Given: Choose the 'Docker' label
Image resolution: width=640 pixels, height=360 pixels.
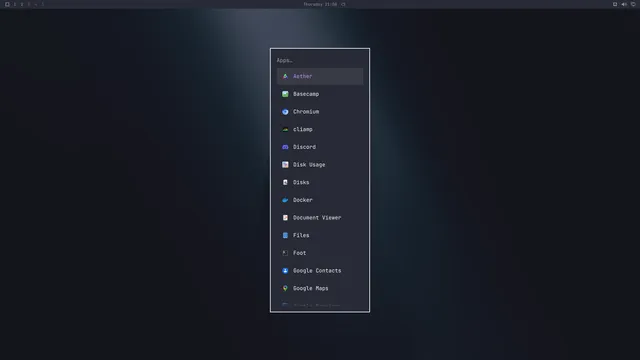Looking at the screenshot, I should (302, 200).
